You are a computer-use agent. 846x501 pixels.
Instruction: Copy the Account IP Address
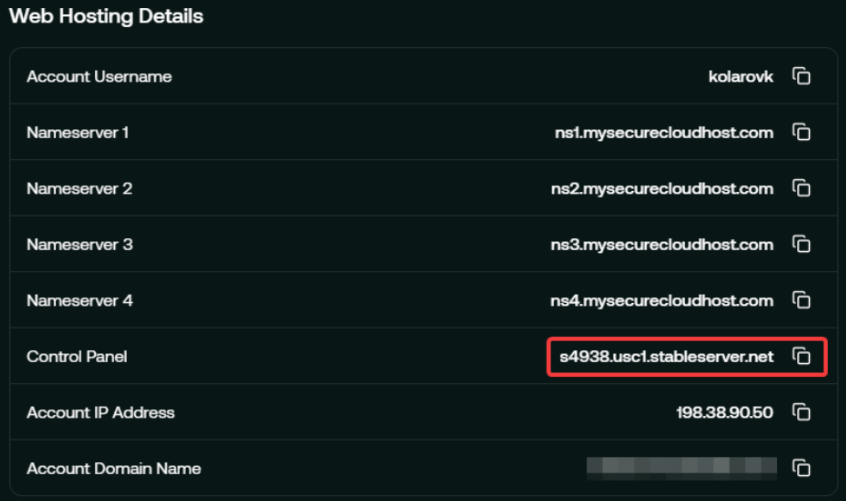[801, 412]
